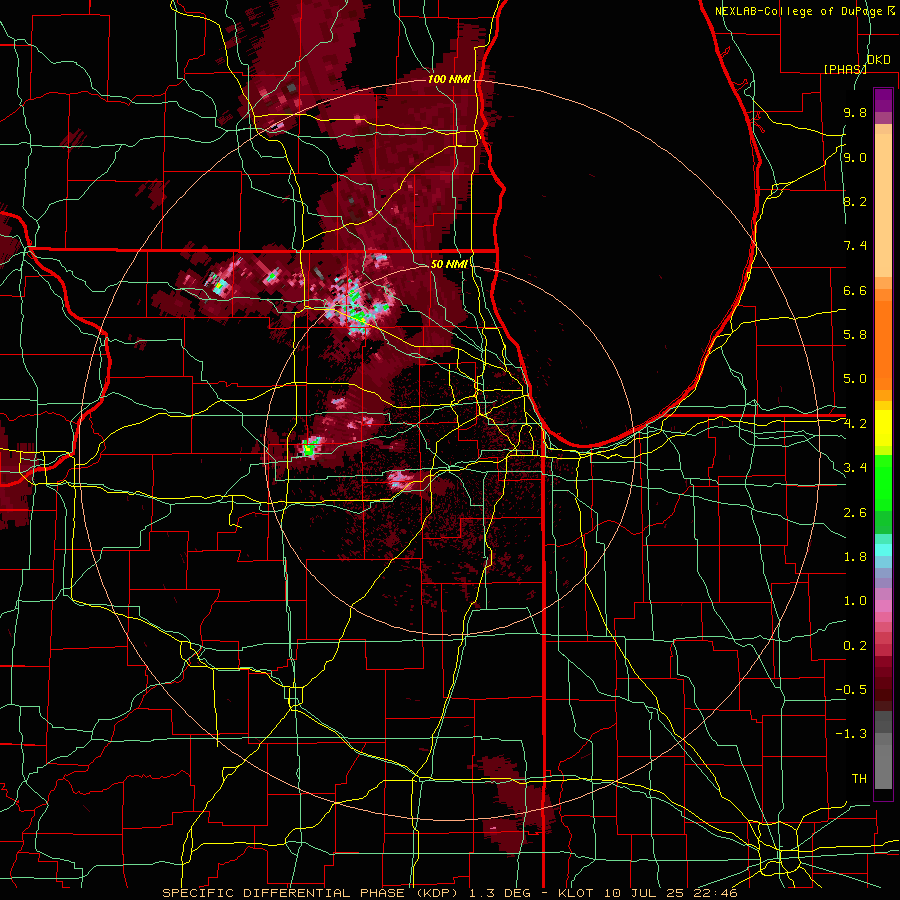
Task: Click the -1.3 scale value
Action: 851,734
